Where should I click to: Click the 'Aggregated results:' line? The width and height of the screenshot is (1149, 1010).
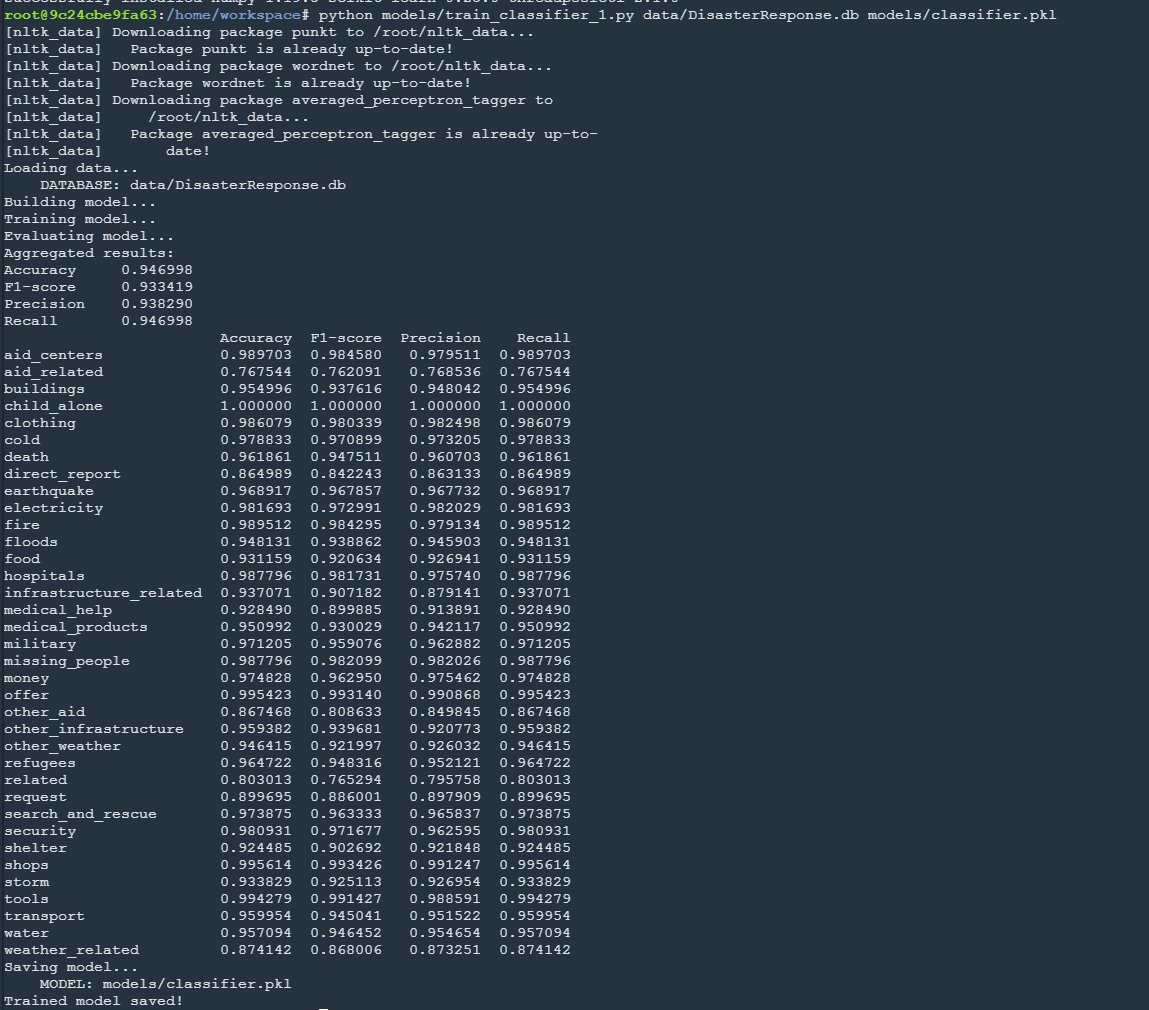coord(89,253)
